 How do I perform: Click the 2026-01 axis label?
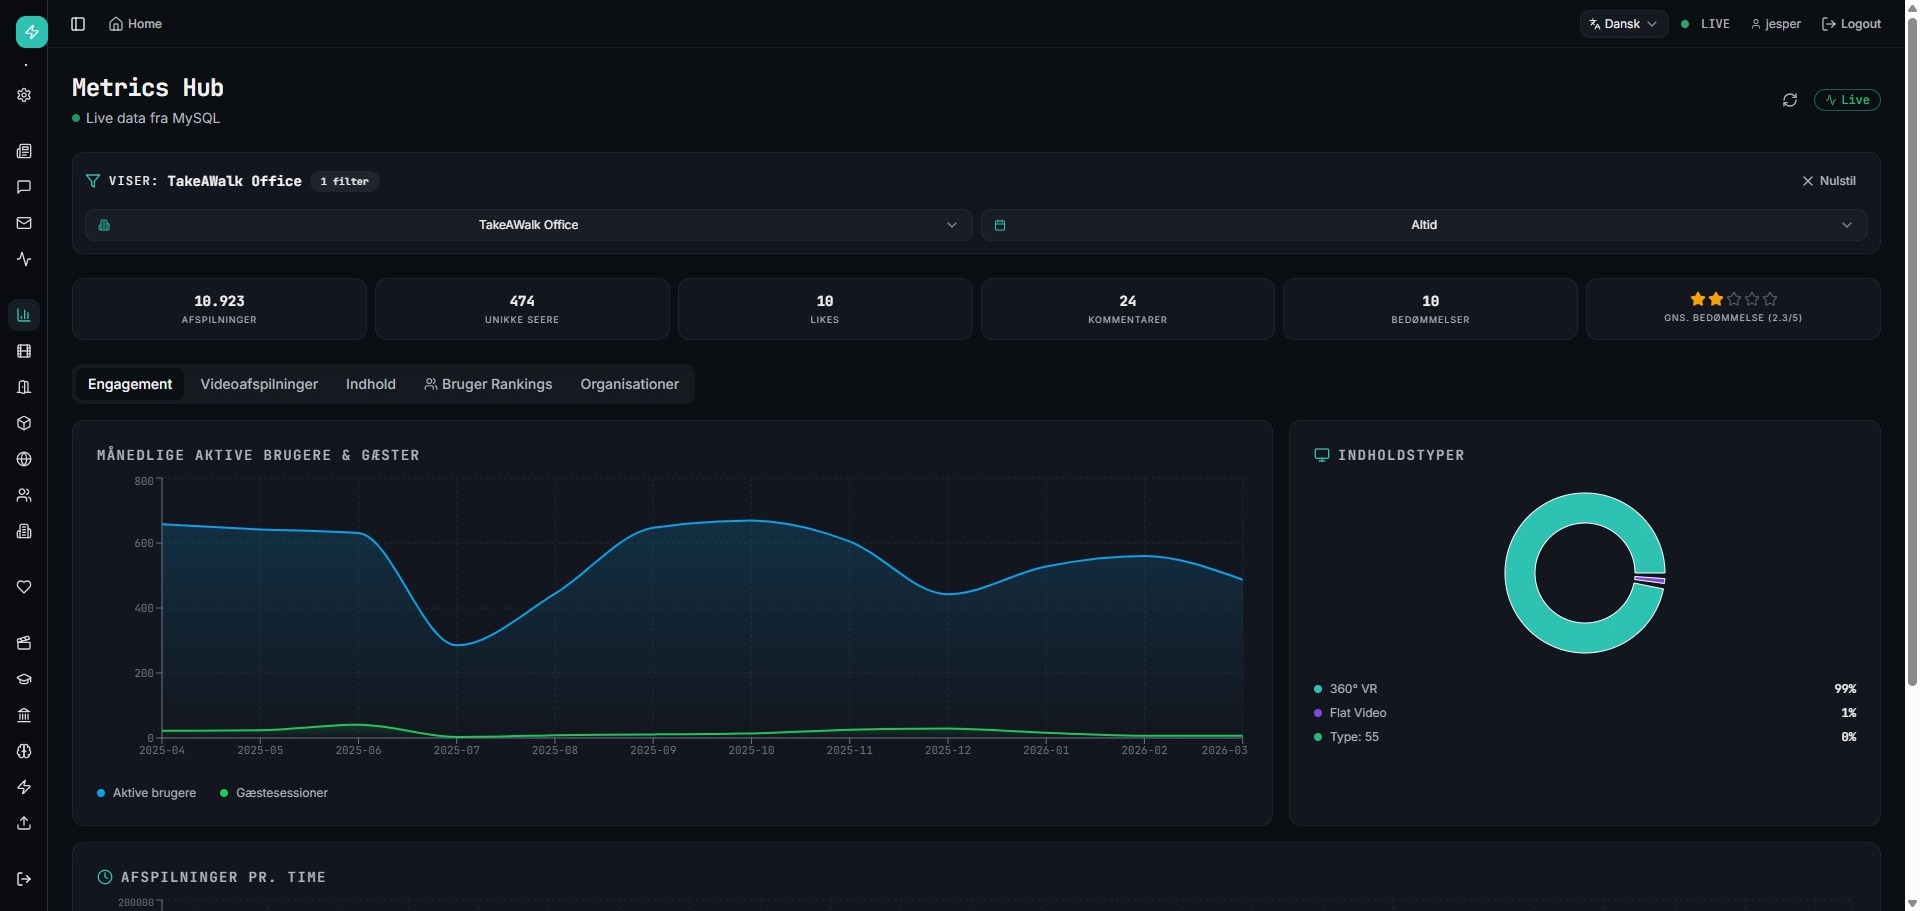point(1045,750)
